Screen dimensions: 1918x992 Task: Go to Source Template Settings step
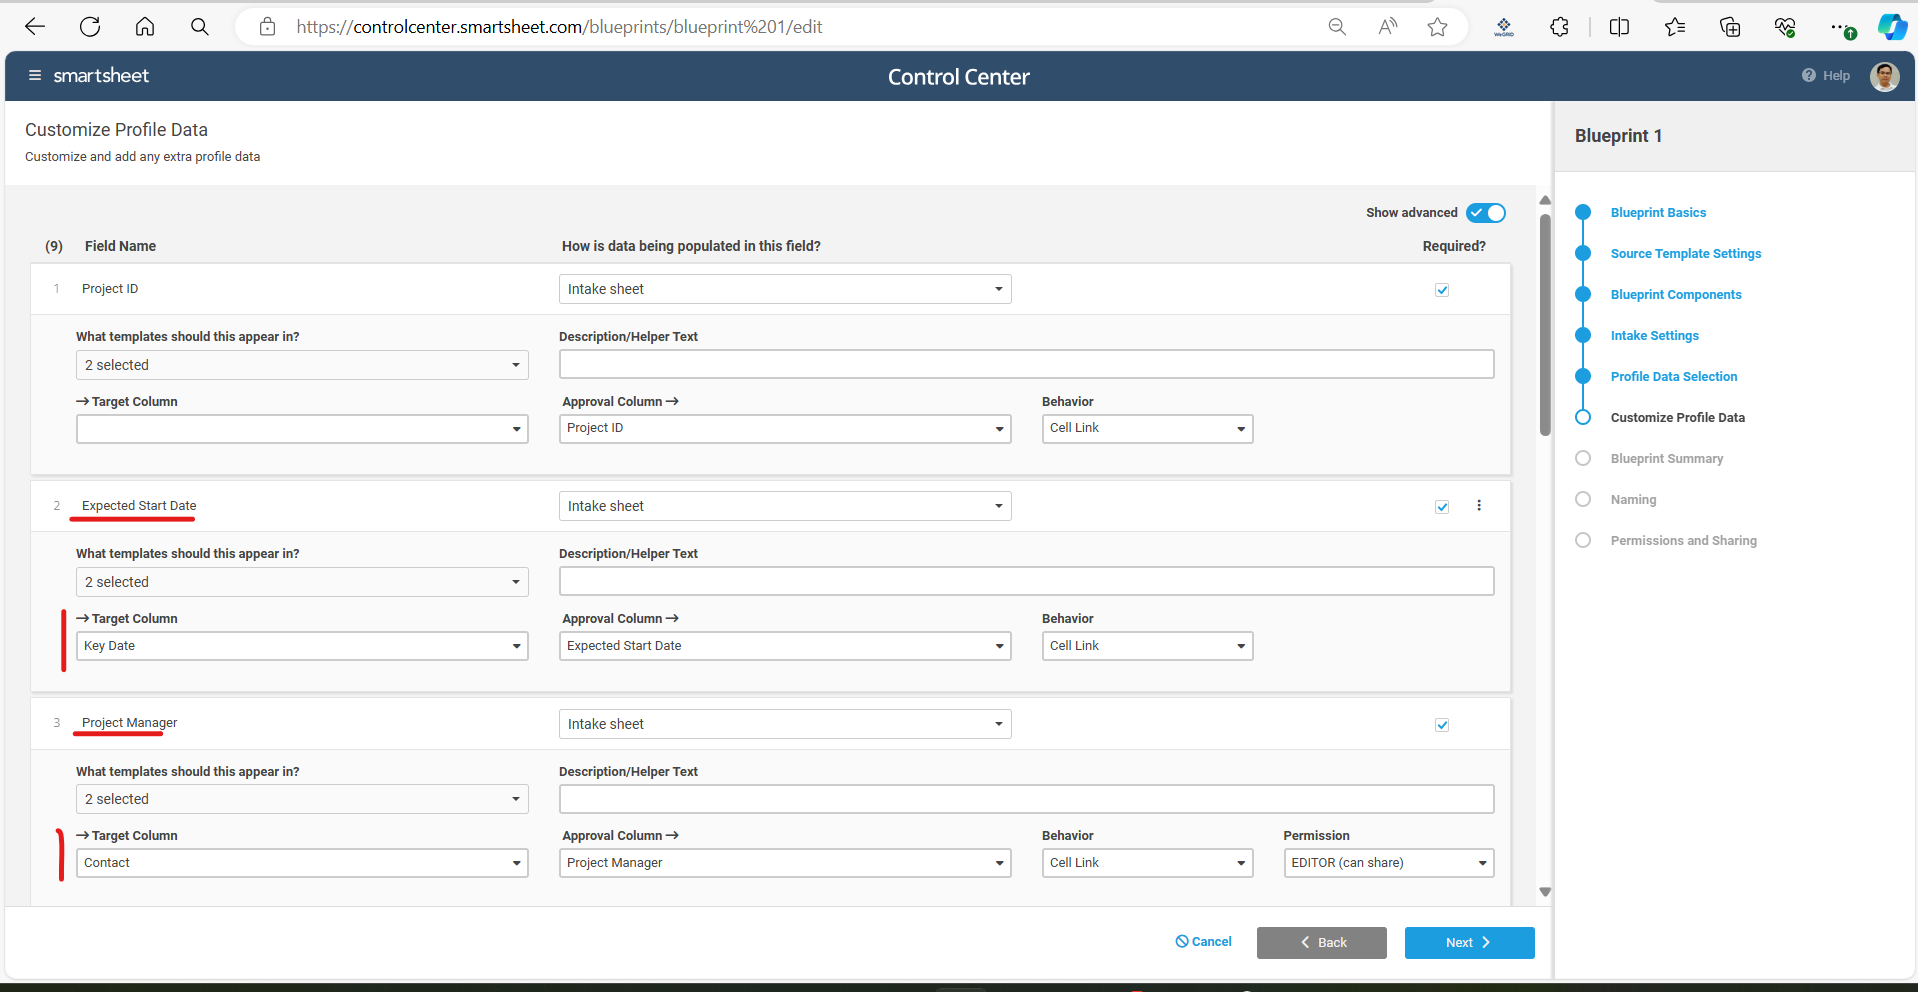click(x=1685, y=254)
